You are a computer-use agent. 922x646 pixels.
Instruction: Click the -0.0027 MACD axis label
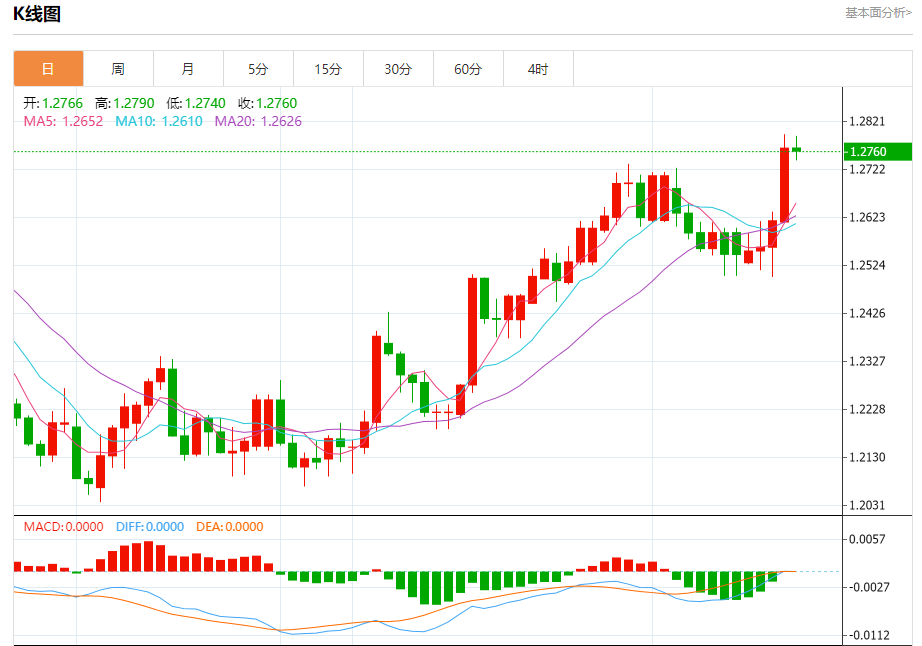(868, 587)
